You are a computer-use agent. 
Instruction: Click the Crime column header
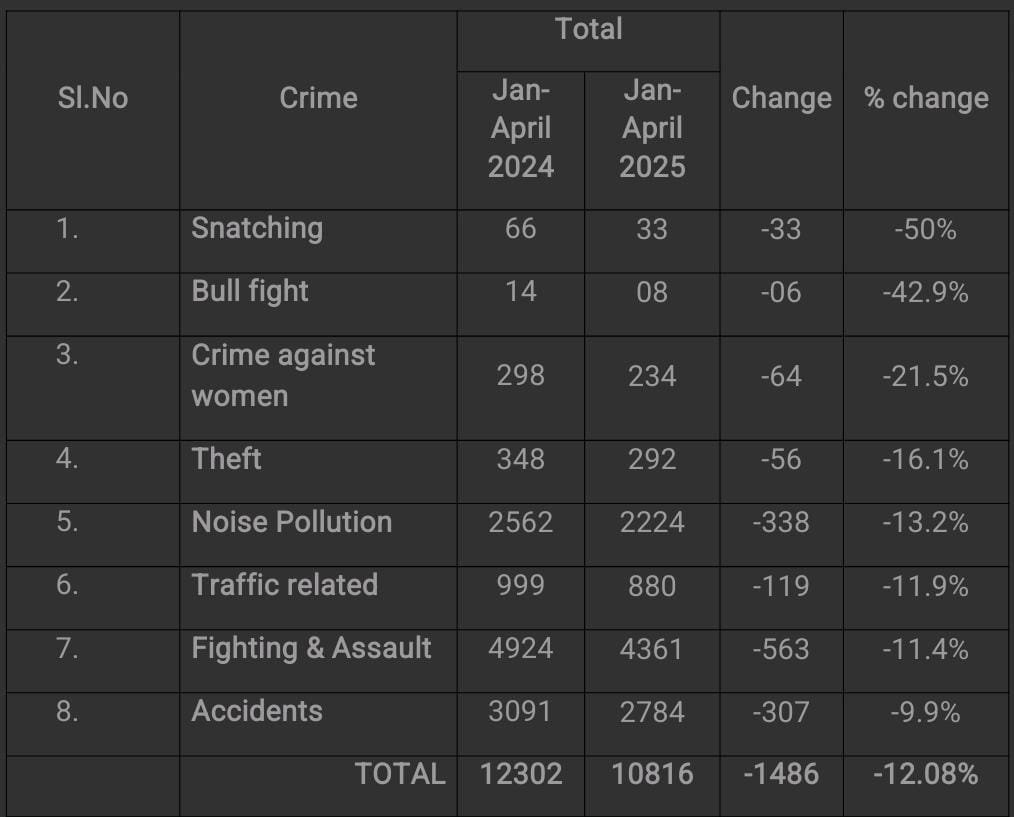(x=318, y=98)
